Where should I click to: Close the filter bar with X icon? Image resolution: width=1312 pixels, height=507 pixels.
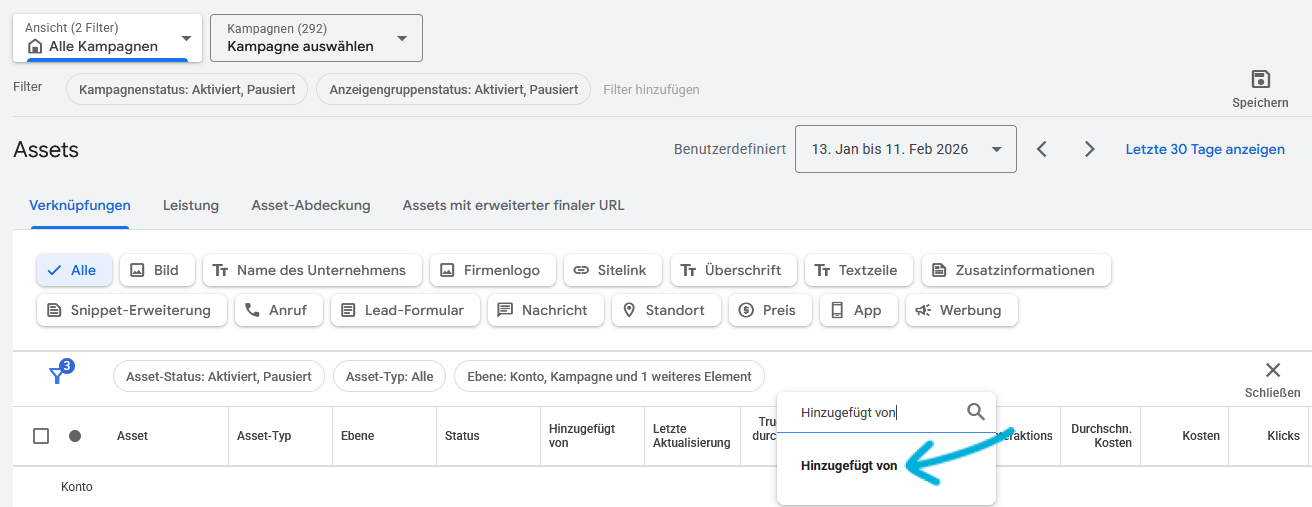pos(1272,371)
